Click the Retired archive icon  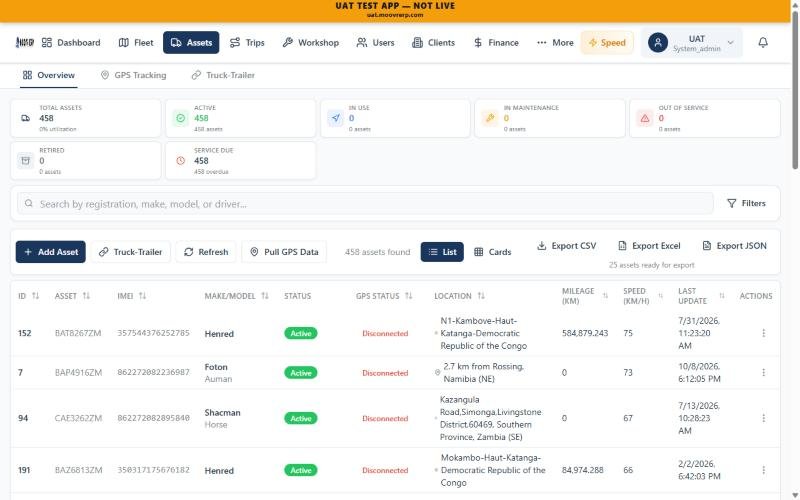(x=26, y=161)
